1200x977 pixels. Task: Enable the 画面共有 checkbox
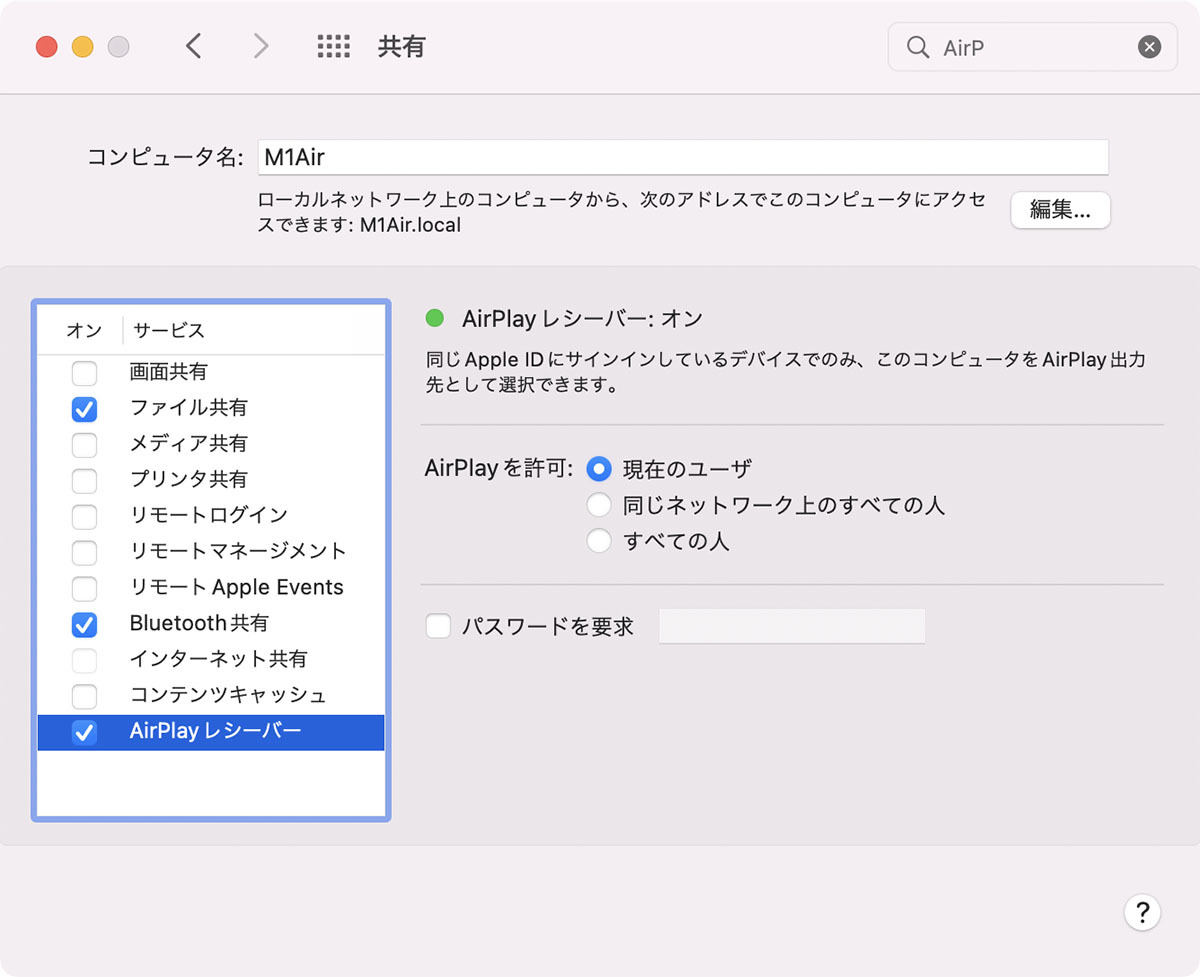click(x=85, y=373)
